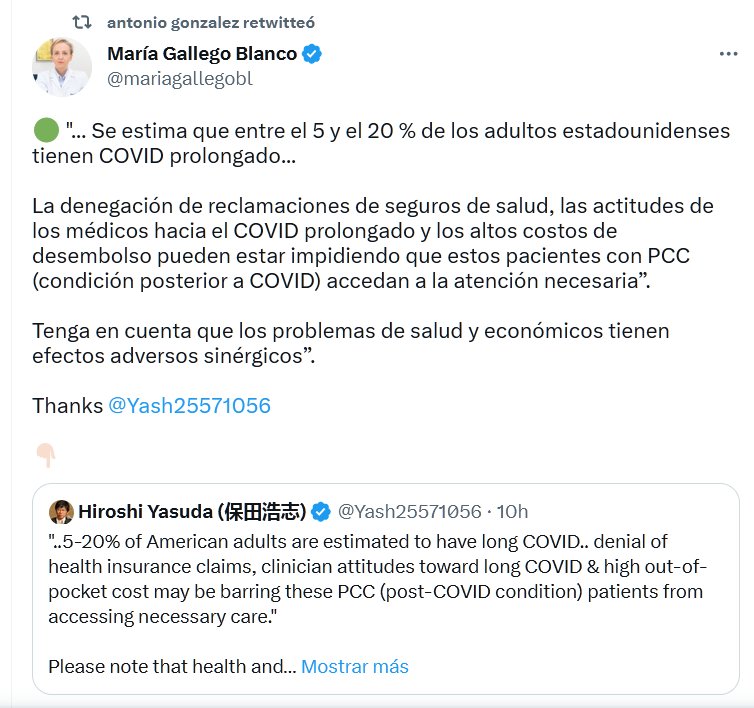Click the green circle emoji starting the tweet
The image size is (754, 708).
[45, 130]
